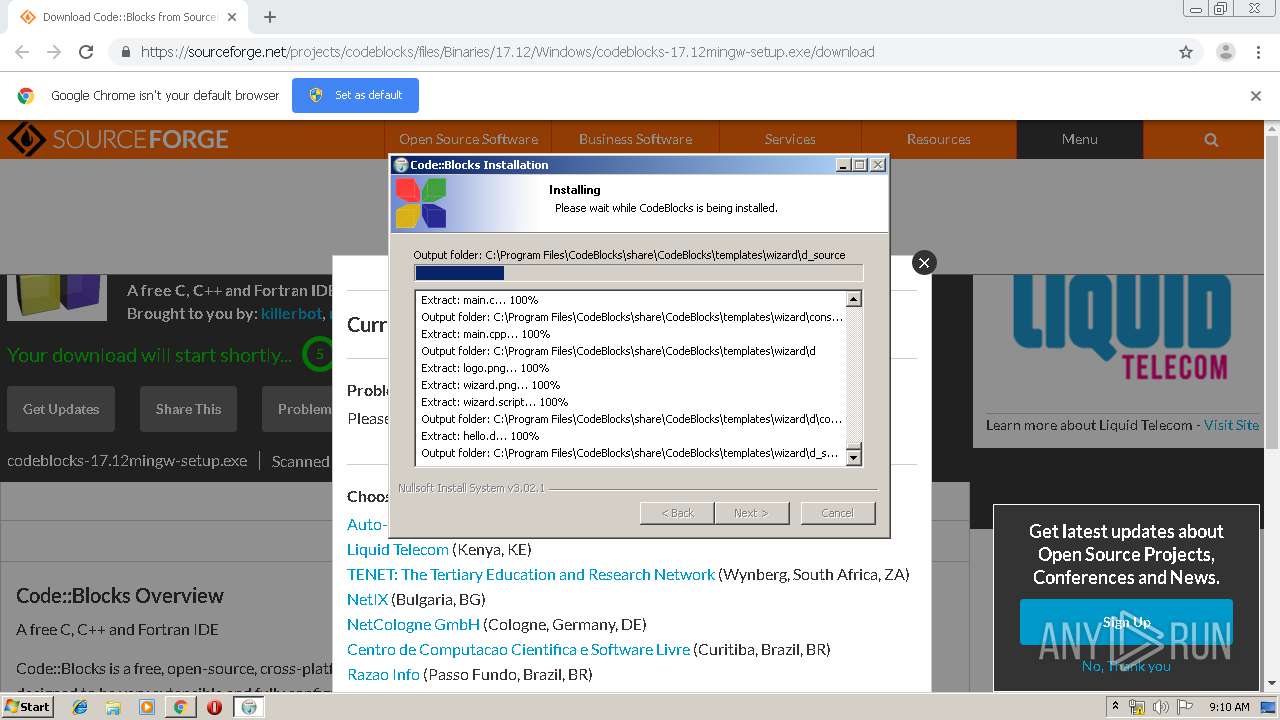Click the Liquid Telecom ad banner
Image resolution: width=1280 pixels, height=720 pixels.
coord(1120,330)
